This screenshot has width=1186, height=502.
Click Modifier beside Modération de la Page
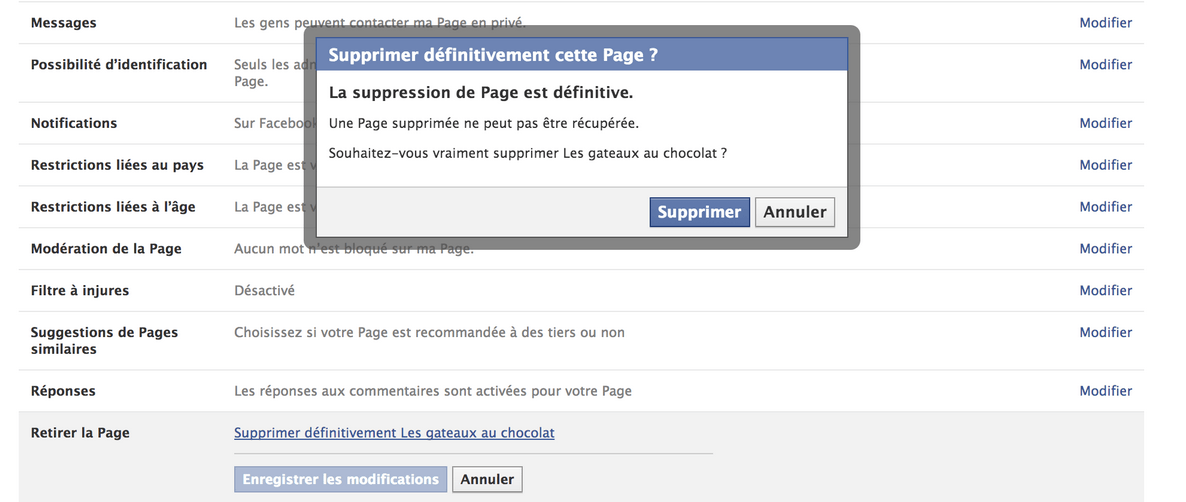(1105, 249)
